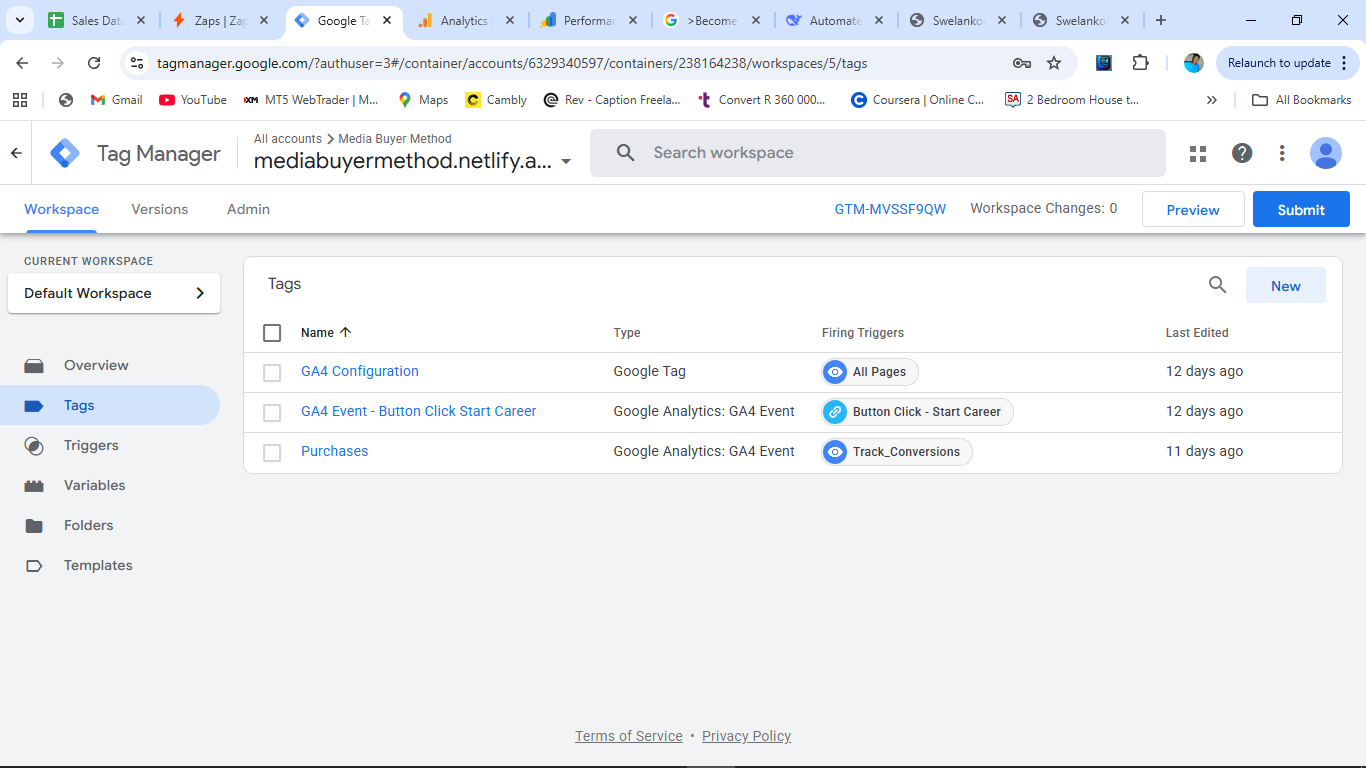Open the password key icon in address bar
This screenshot has width=1366, height=768.
tap(1022, 63)
